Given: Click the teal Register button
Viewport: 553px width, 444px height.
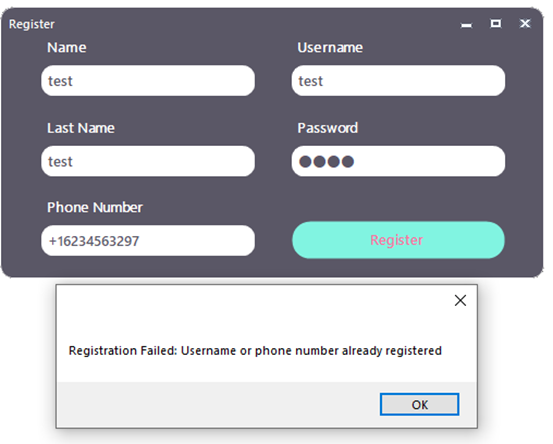Looking at the screenshot, I should 398,240.
